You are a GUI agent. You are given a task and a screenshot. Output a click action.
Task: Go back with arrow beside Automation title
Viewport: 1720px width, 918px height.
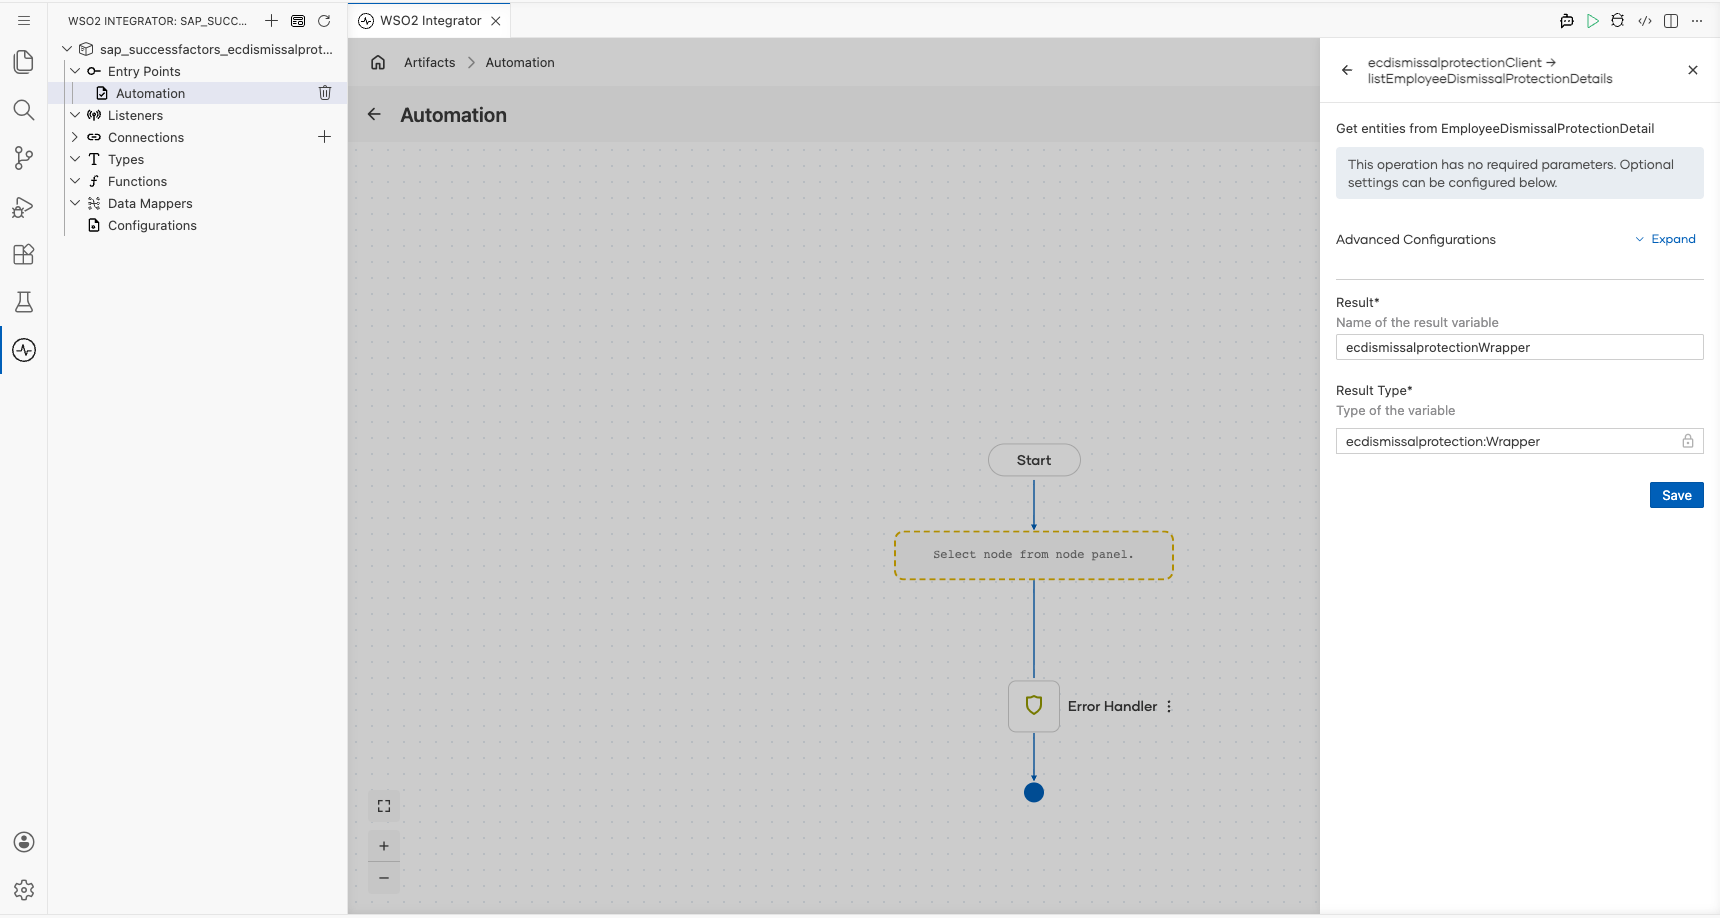[x=374, y=114]
